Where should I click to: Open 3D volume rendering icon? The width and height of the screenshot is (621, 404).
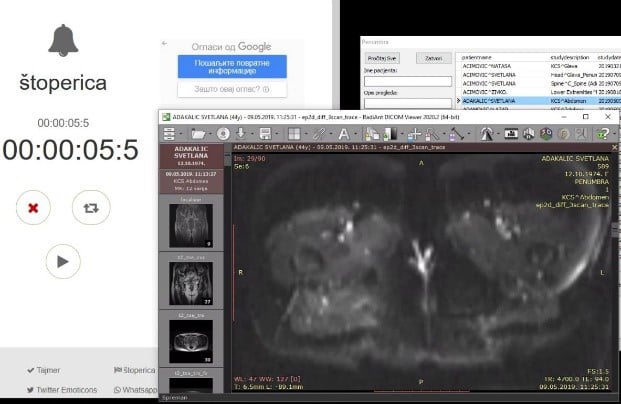point(546,134)
